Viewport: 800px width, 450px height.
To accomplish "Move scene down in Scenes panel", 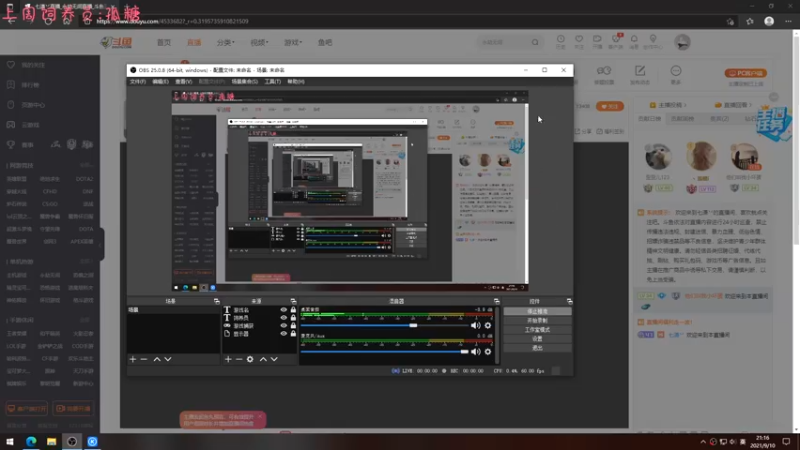I will click(x=168, y=359).
